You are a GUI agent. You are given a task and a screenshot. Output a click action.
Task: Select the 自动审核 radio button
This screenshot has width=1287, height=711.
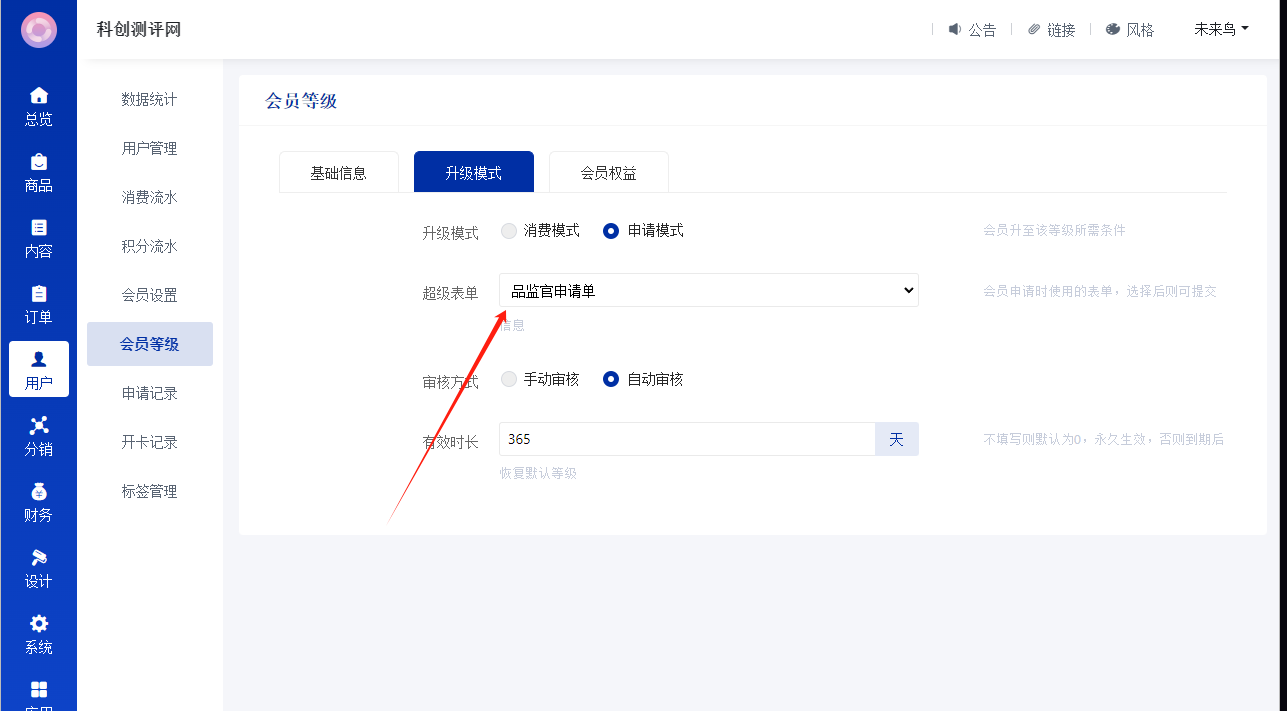click(611, 380)
